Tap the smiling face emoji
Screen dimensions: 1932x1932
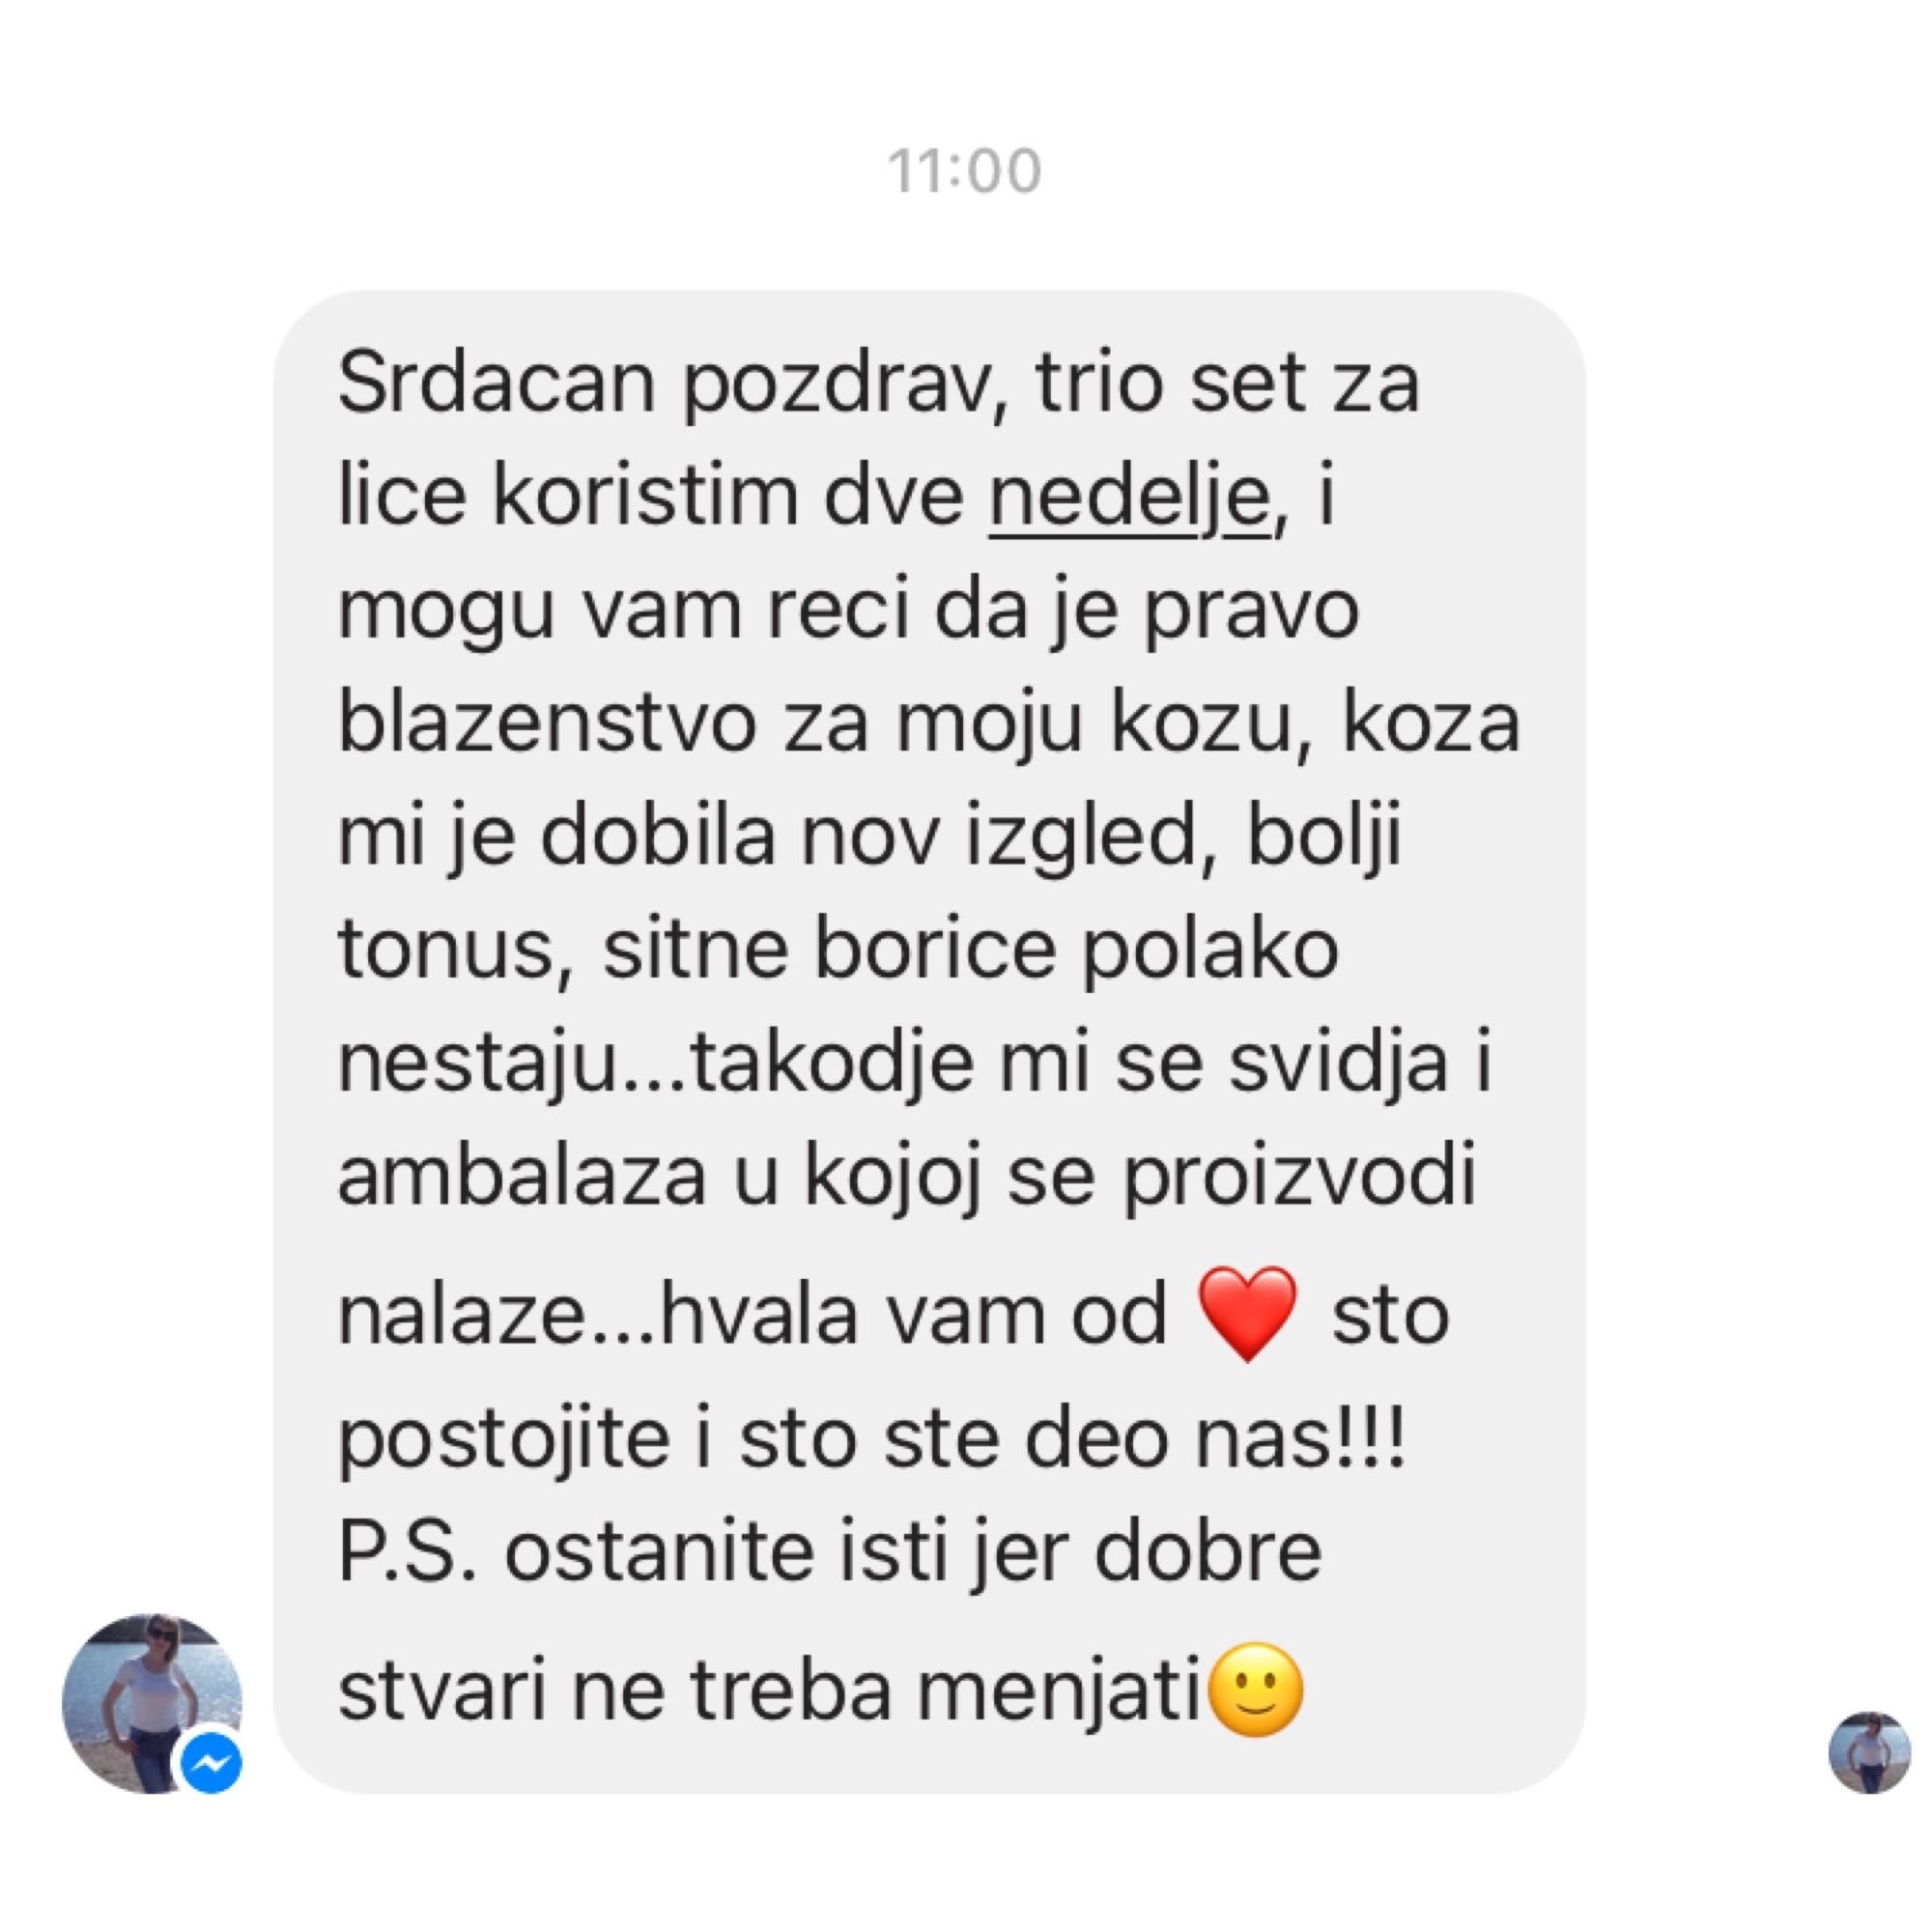[1257, 1691]
